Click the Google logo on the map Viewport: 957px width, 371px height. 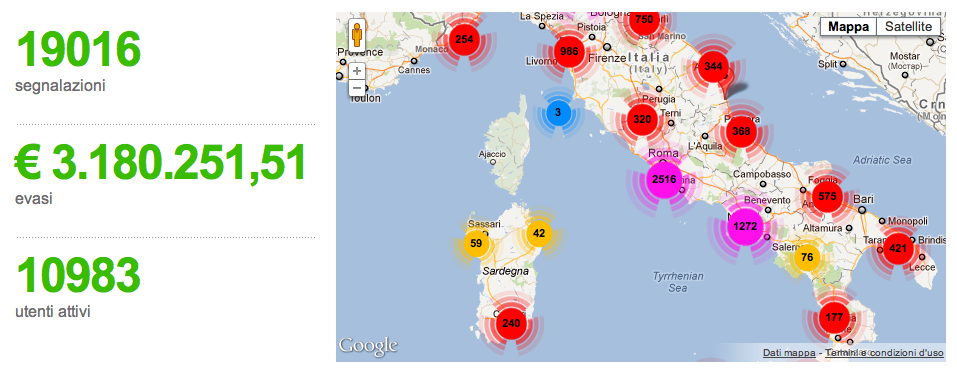(x=368, y=346)
